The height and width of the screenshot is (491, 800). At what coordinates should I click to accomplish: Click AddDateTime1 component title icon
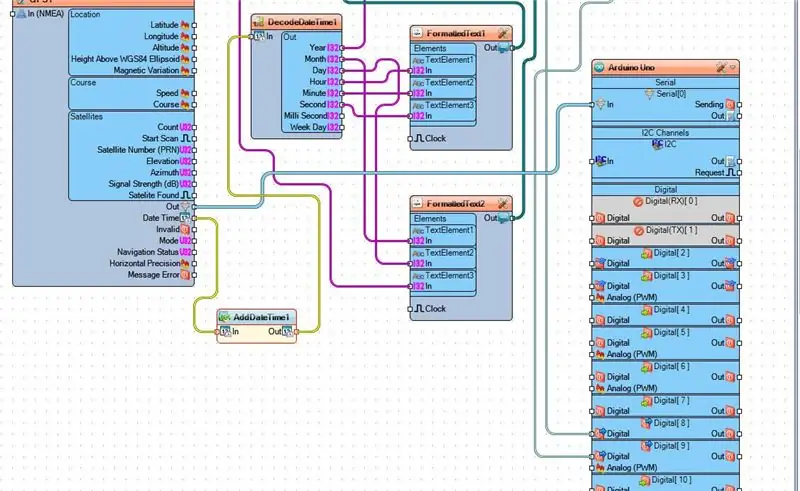point(224,317)
